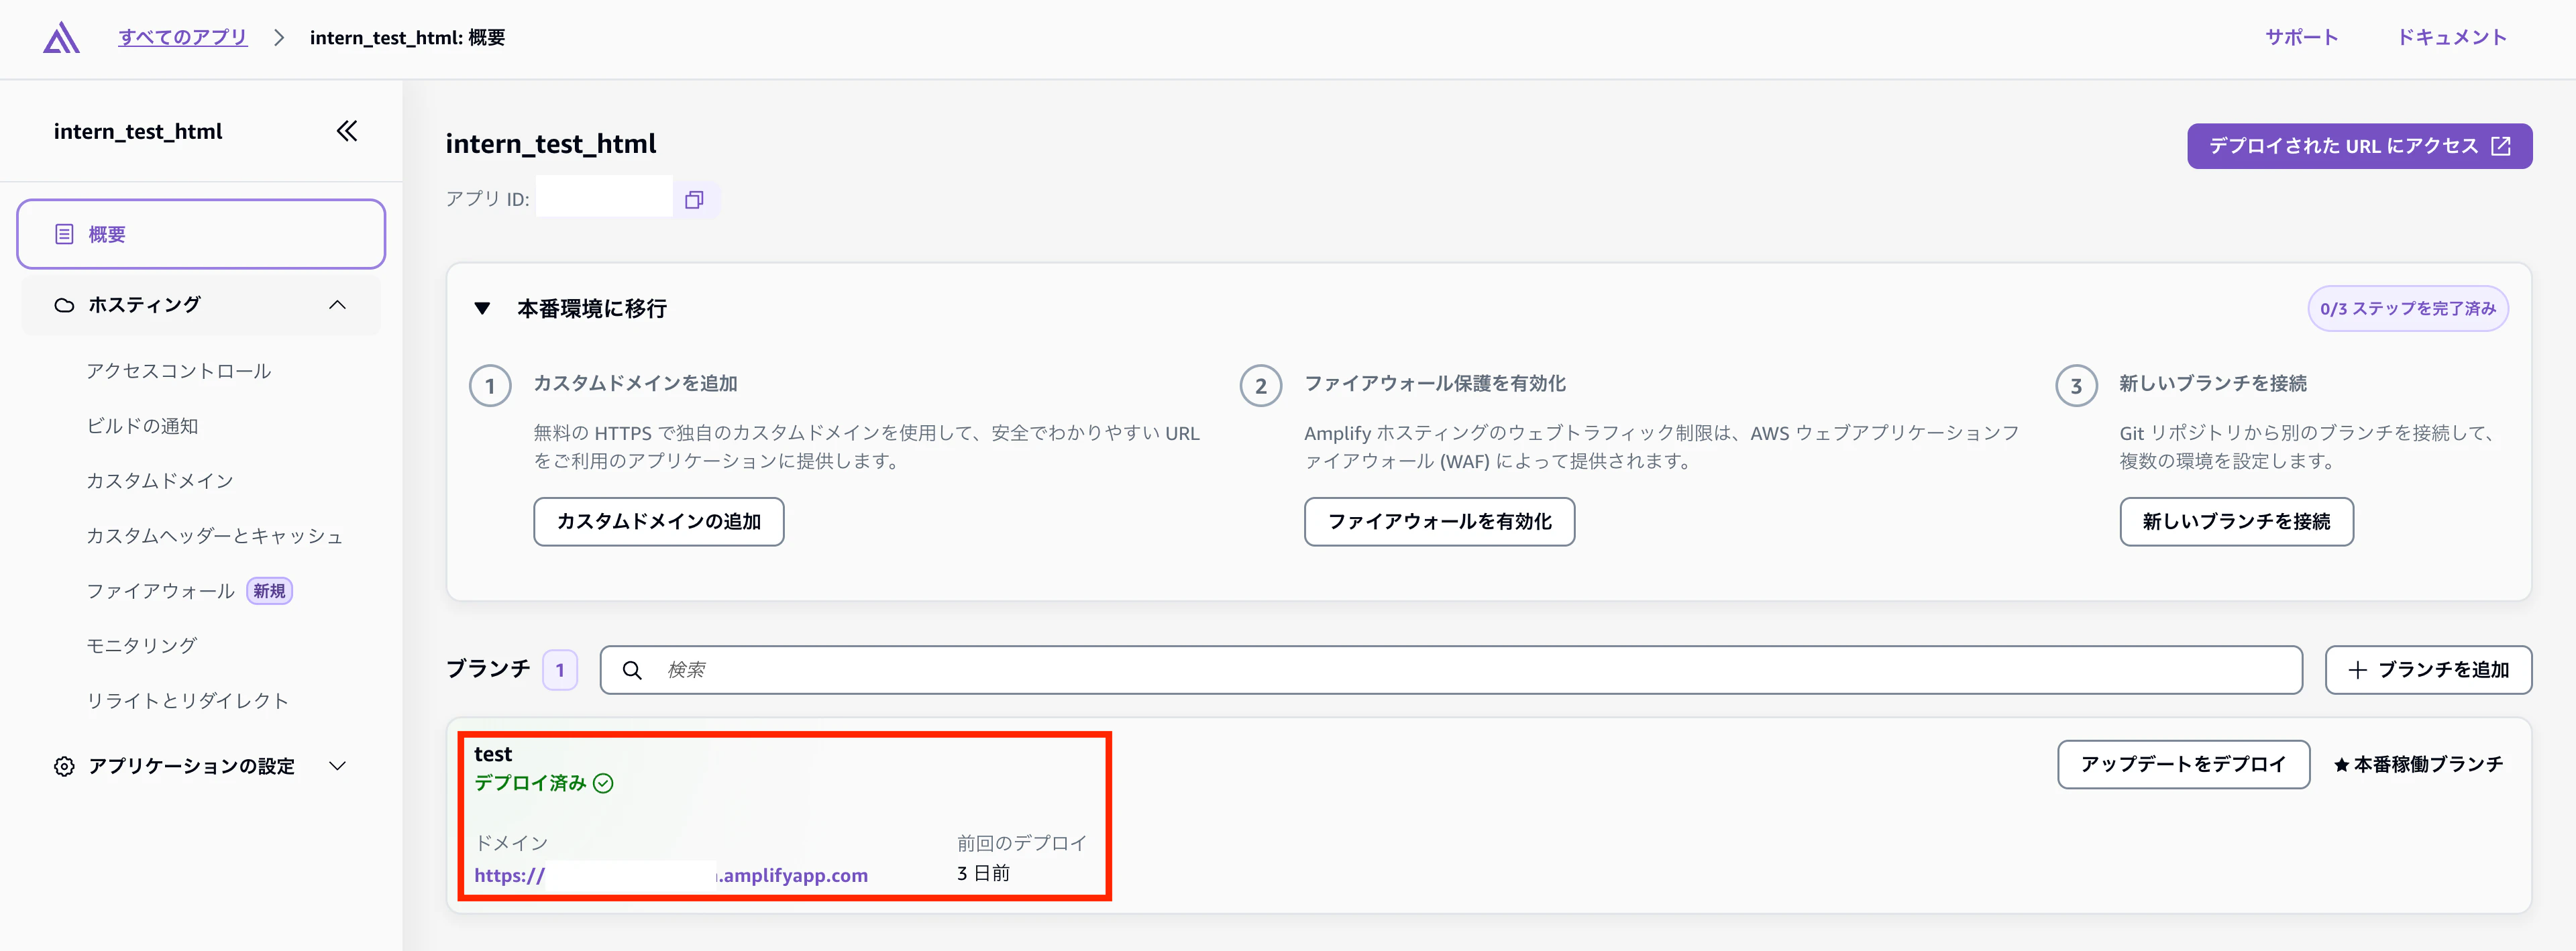
Task: Click the カスタムドメインの追加 button
Action: pos(658,521)
